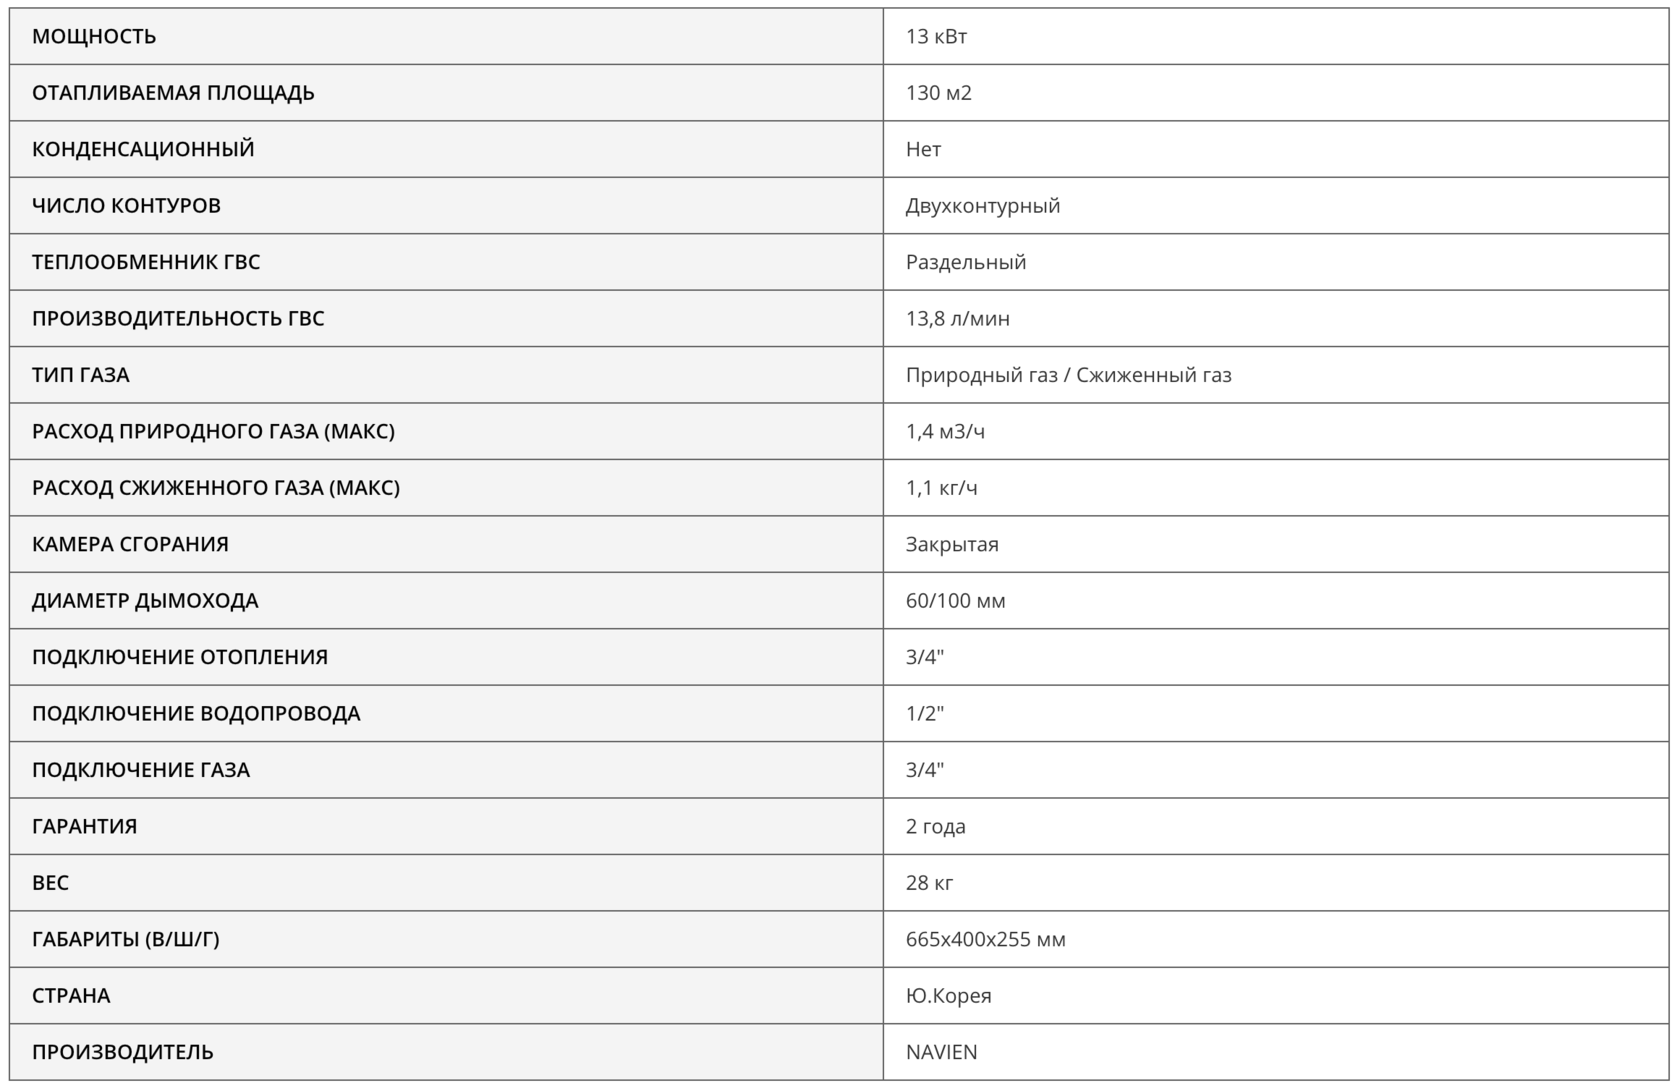
Task: Select the РАСХОД ПРИРОДНОГО ГАЗА (МАКС) label
Action: pyautogui.click(x=213, y=431)
